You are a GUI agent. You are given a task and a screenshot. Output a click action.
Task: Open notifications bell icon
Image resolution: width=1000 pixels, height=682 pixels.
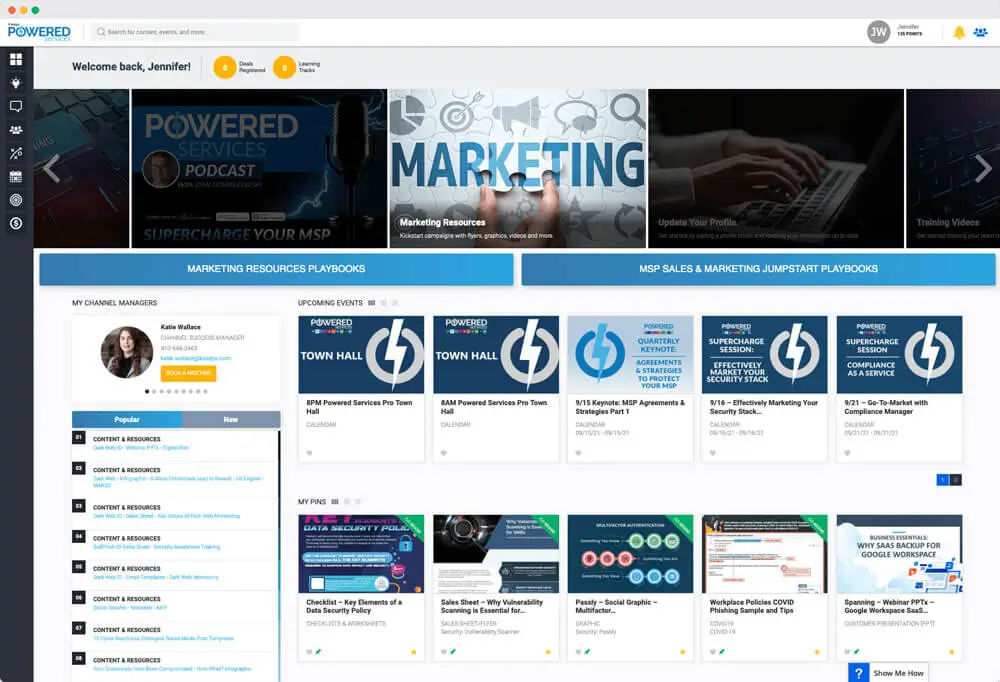pos(959,33)
